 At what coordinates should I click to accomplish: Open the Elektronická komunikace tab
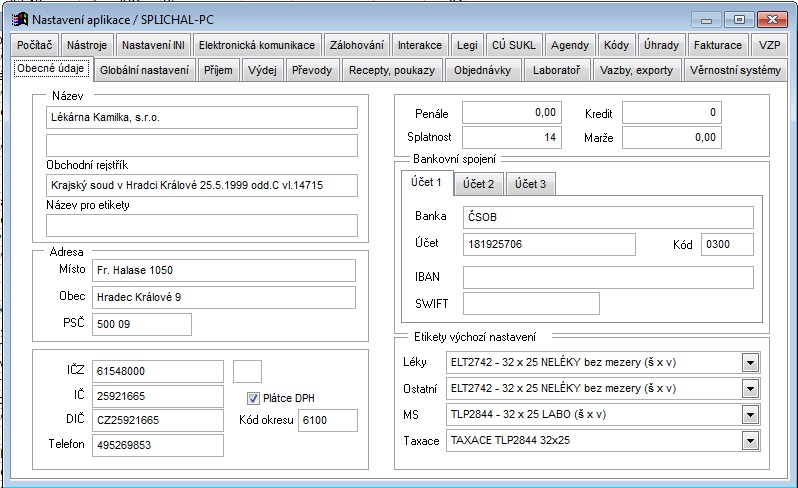[x=257, y=45]
